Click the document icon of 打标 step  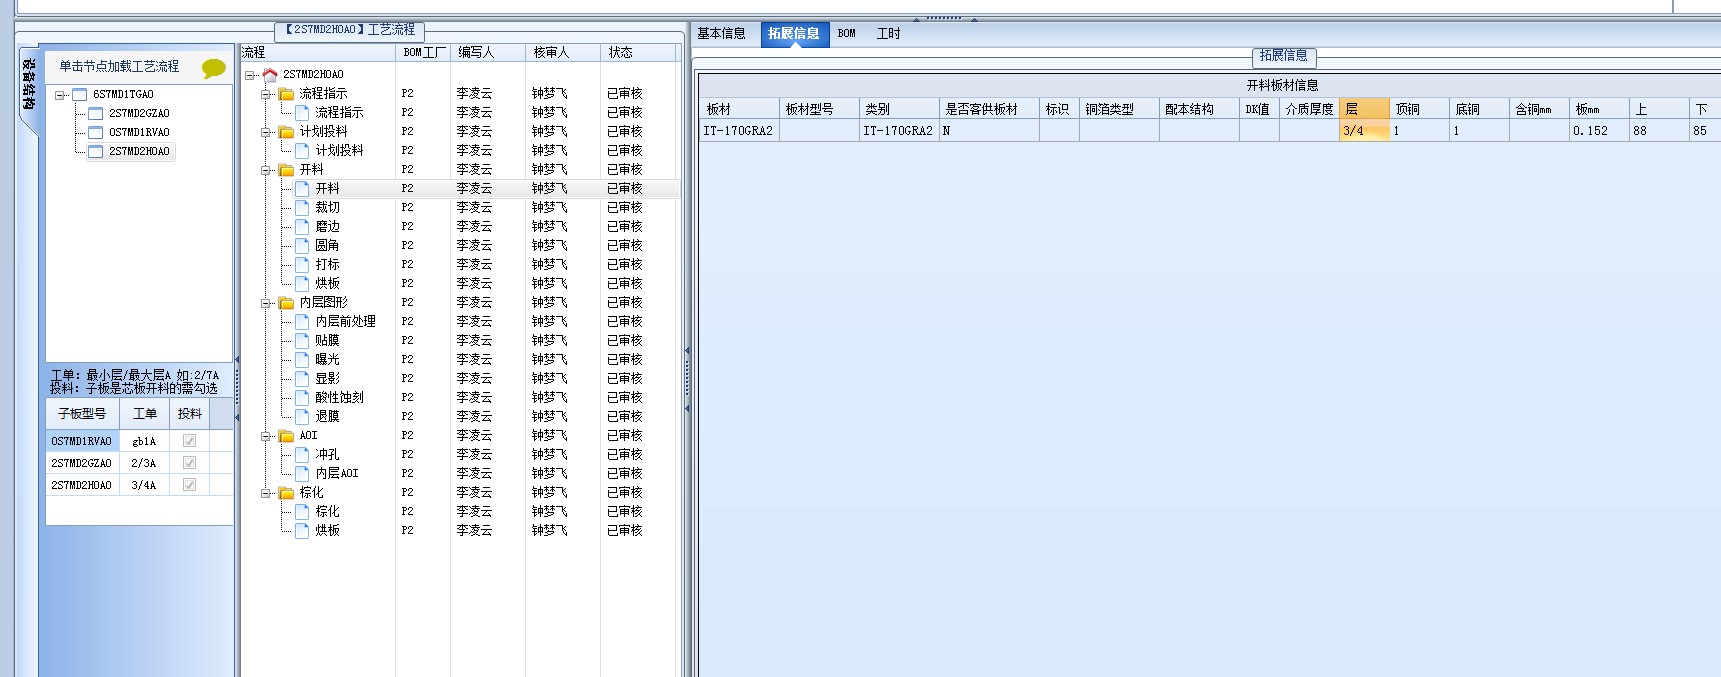click(302, 264)
